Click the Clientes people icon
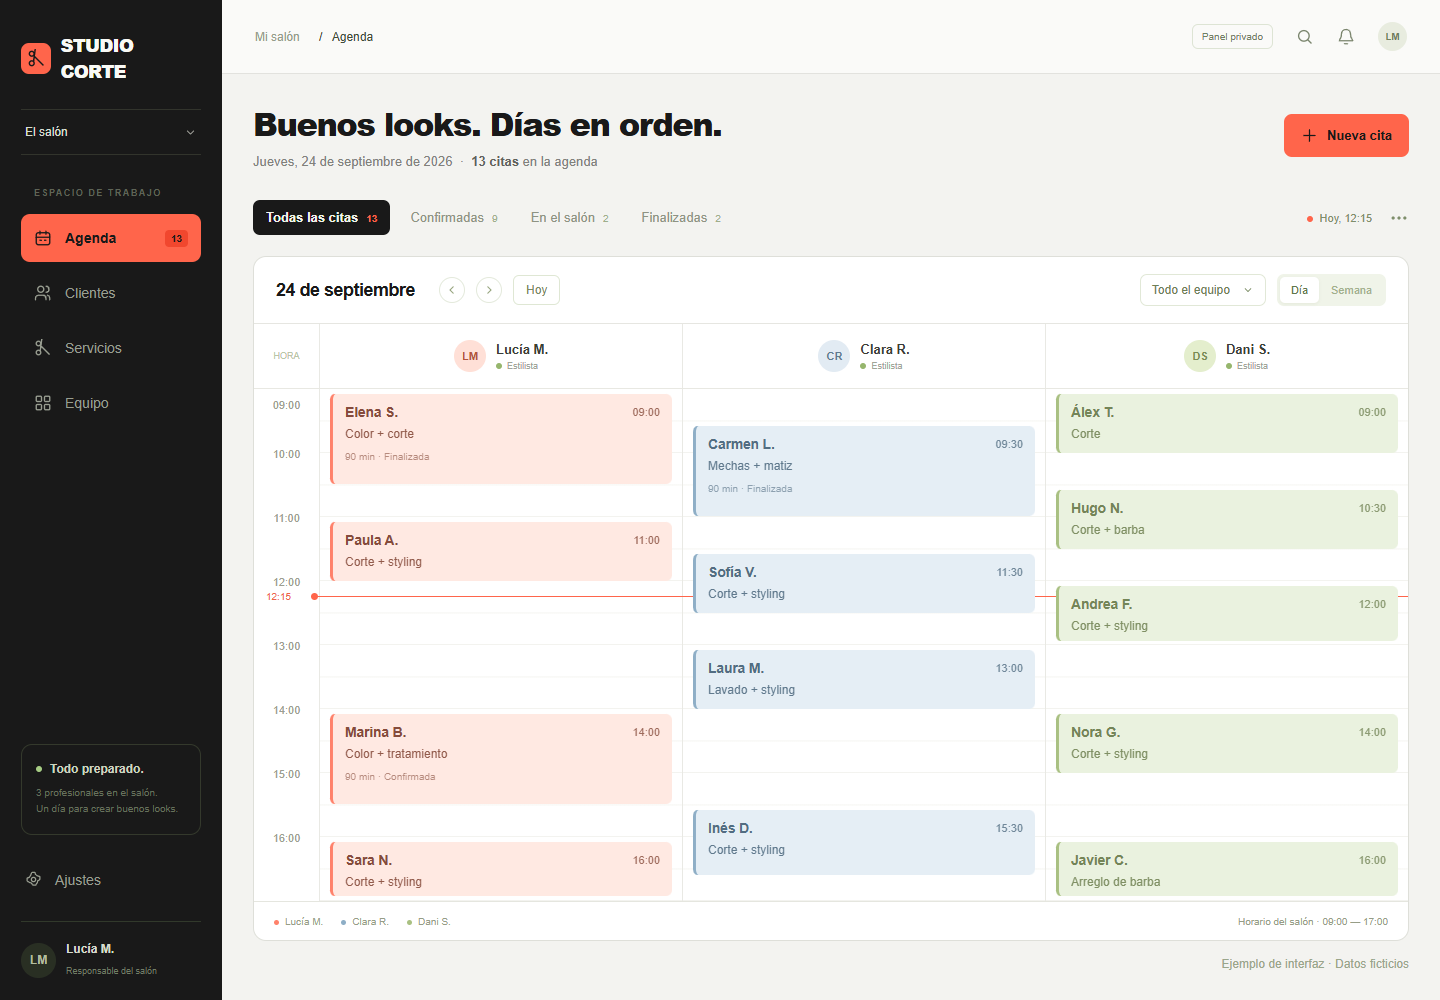The width and height of the screenshot is (1440, 1000). pyautogui.click(x=43, y=293)
